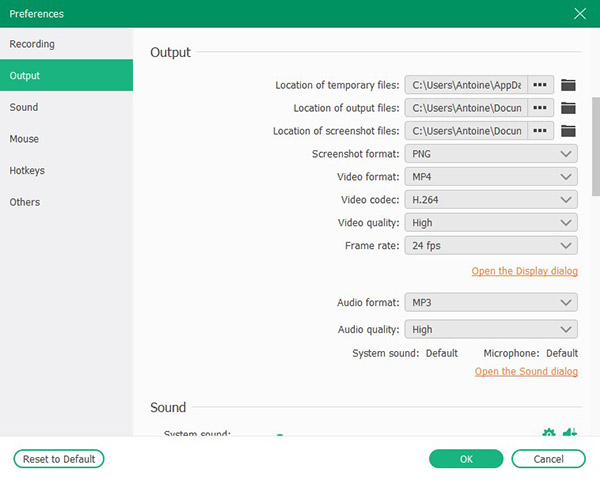Go to the Sound tab
The image size is (600, 483).
tap(67, 107)
